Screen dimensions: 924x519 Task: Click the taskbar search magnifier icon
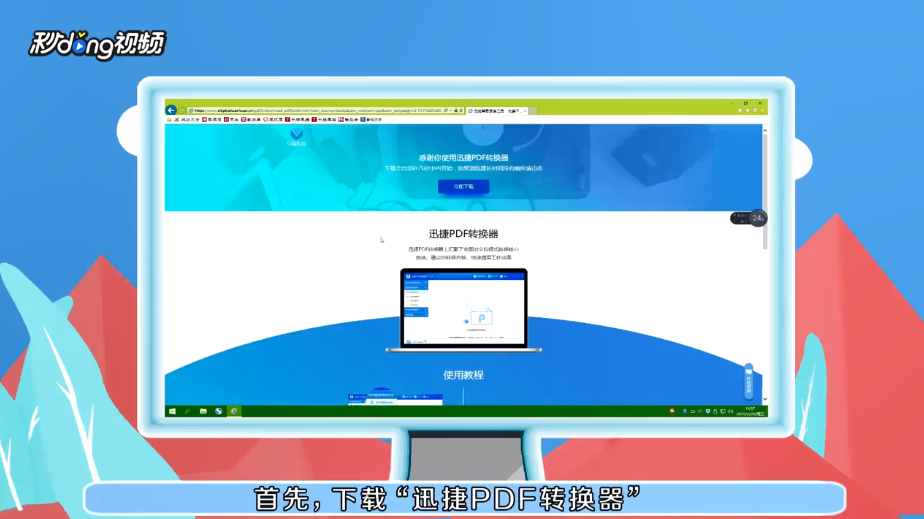tap(187, 411)
